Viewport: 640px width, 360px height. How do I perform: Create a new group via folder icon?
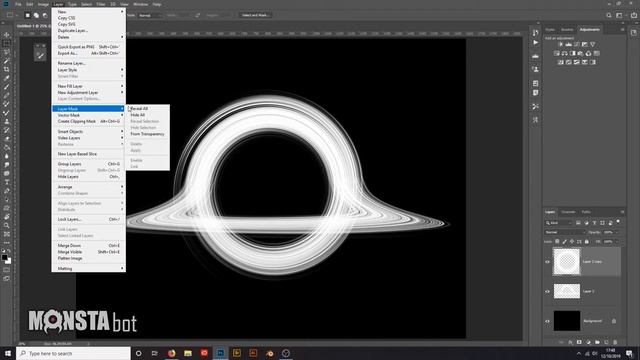tap(597, 342)
